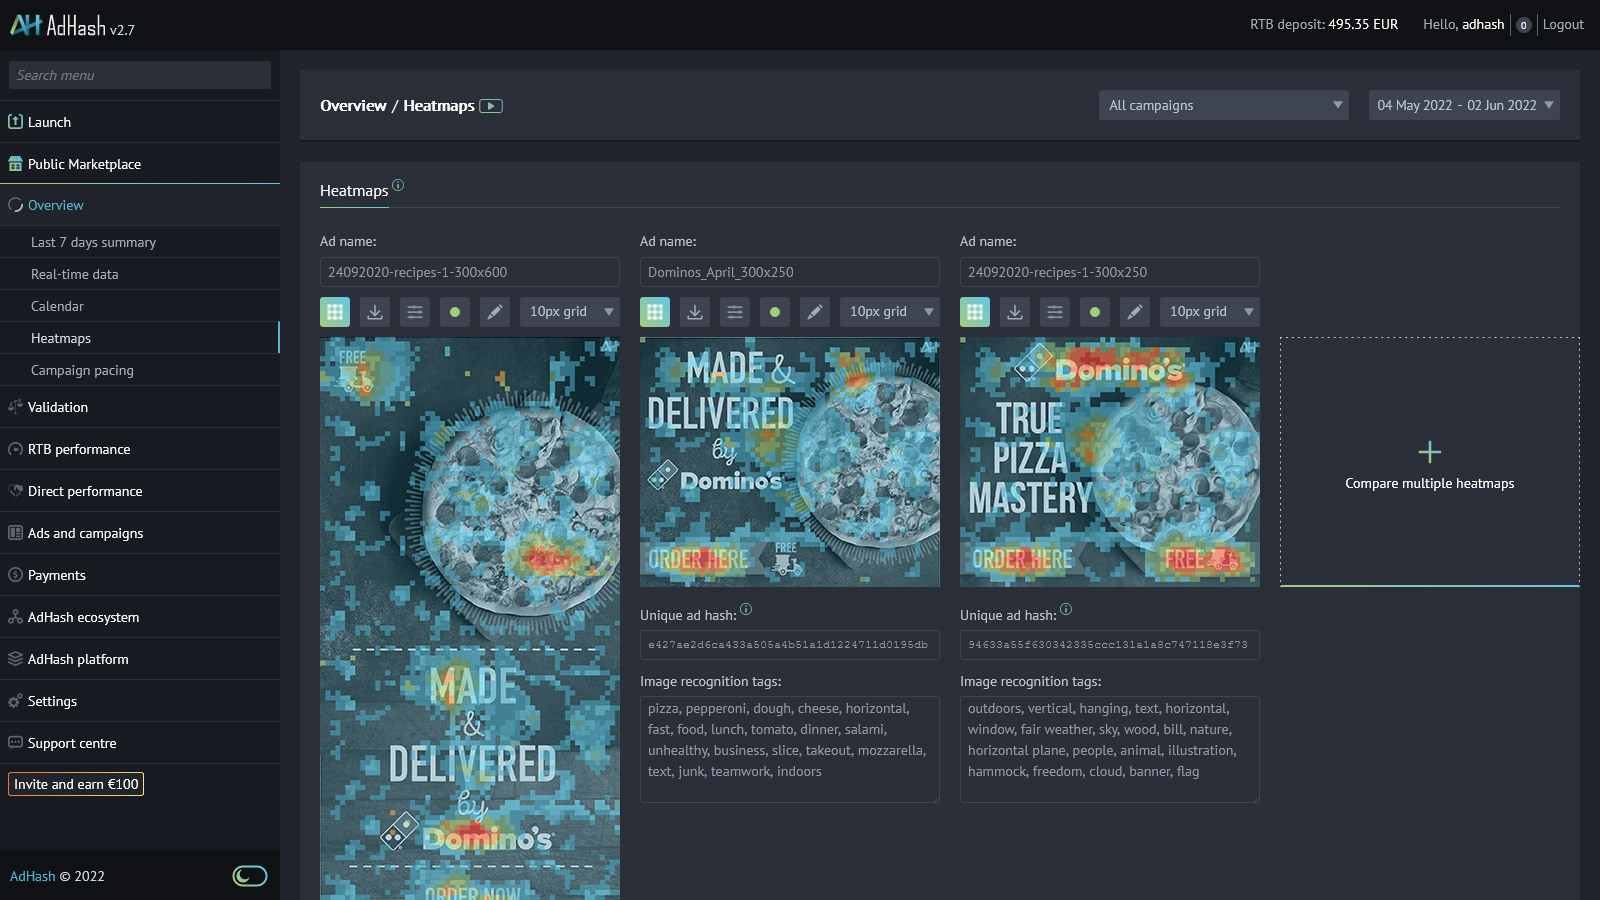The width and height of the screenshot is (1600, 900).
Task: Click the pencil edit icon on third heatmap
Action: coord(1135,312)
